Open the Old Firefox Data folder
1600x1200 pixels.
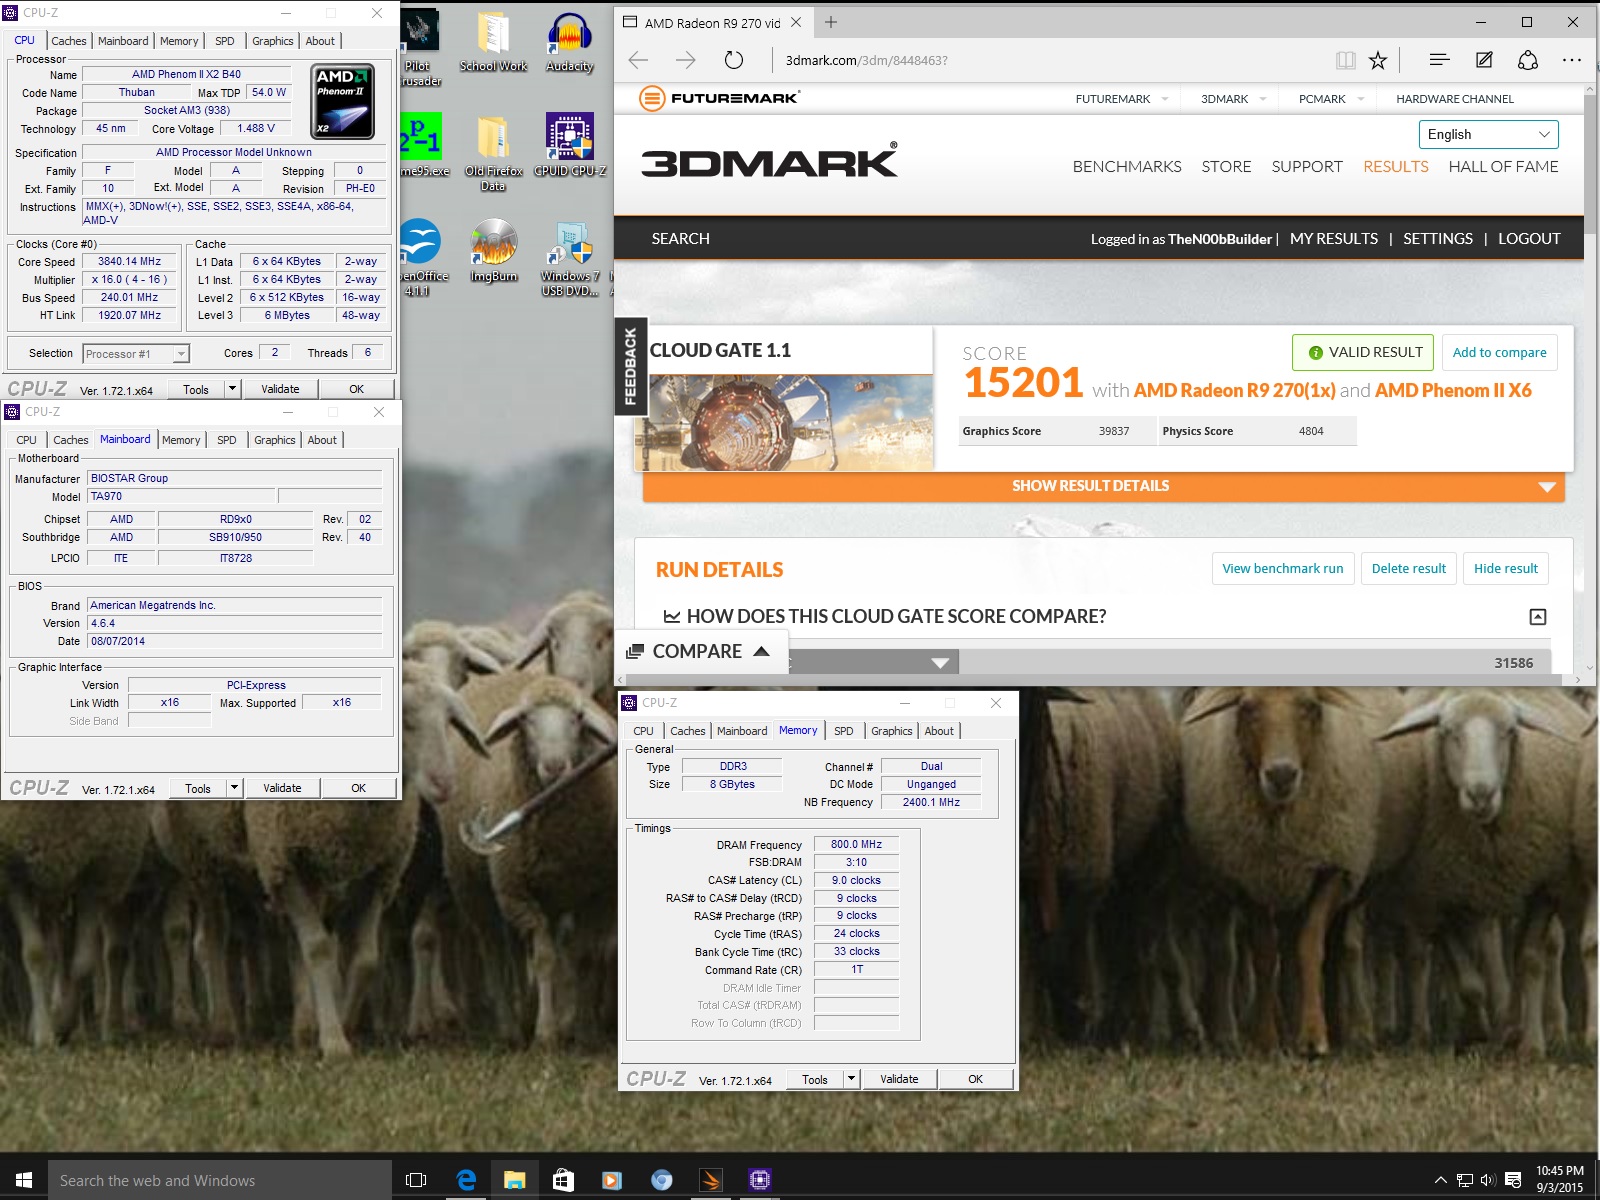tap(493, 152)
